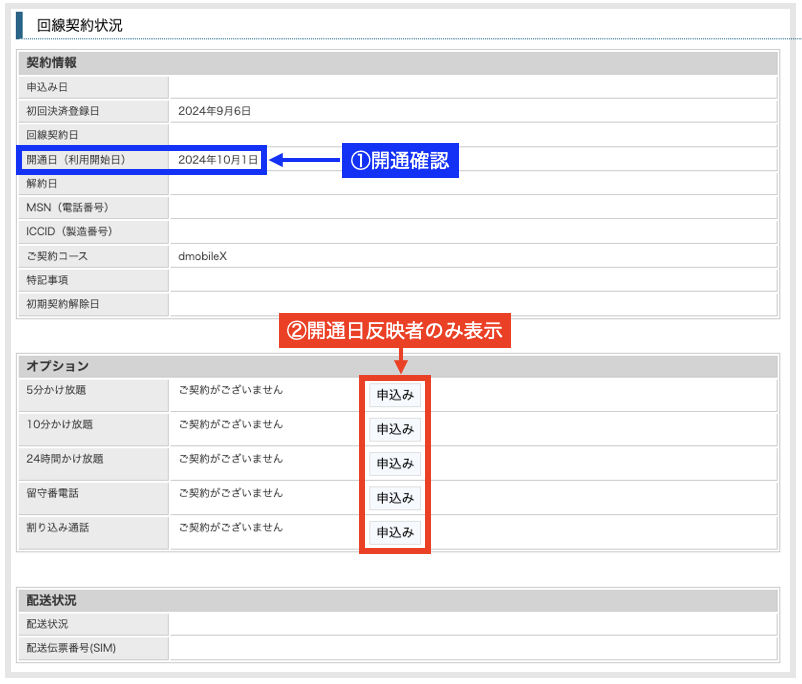Click the 回線契約状況 page heading
The image size is (802, 684).
click(x=80, y=25)
